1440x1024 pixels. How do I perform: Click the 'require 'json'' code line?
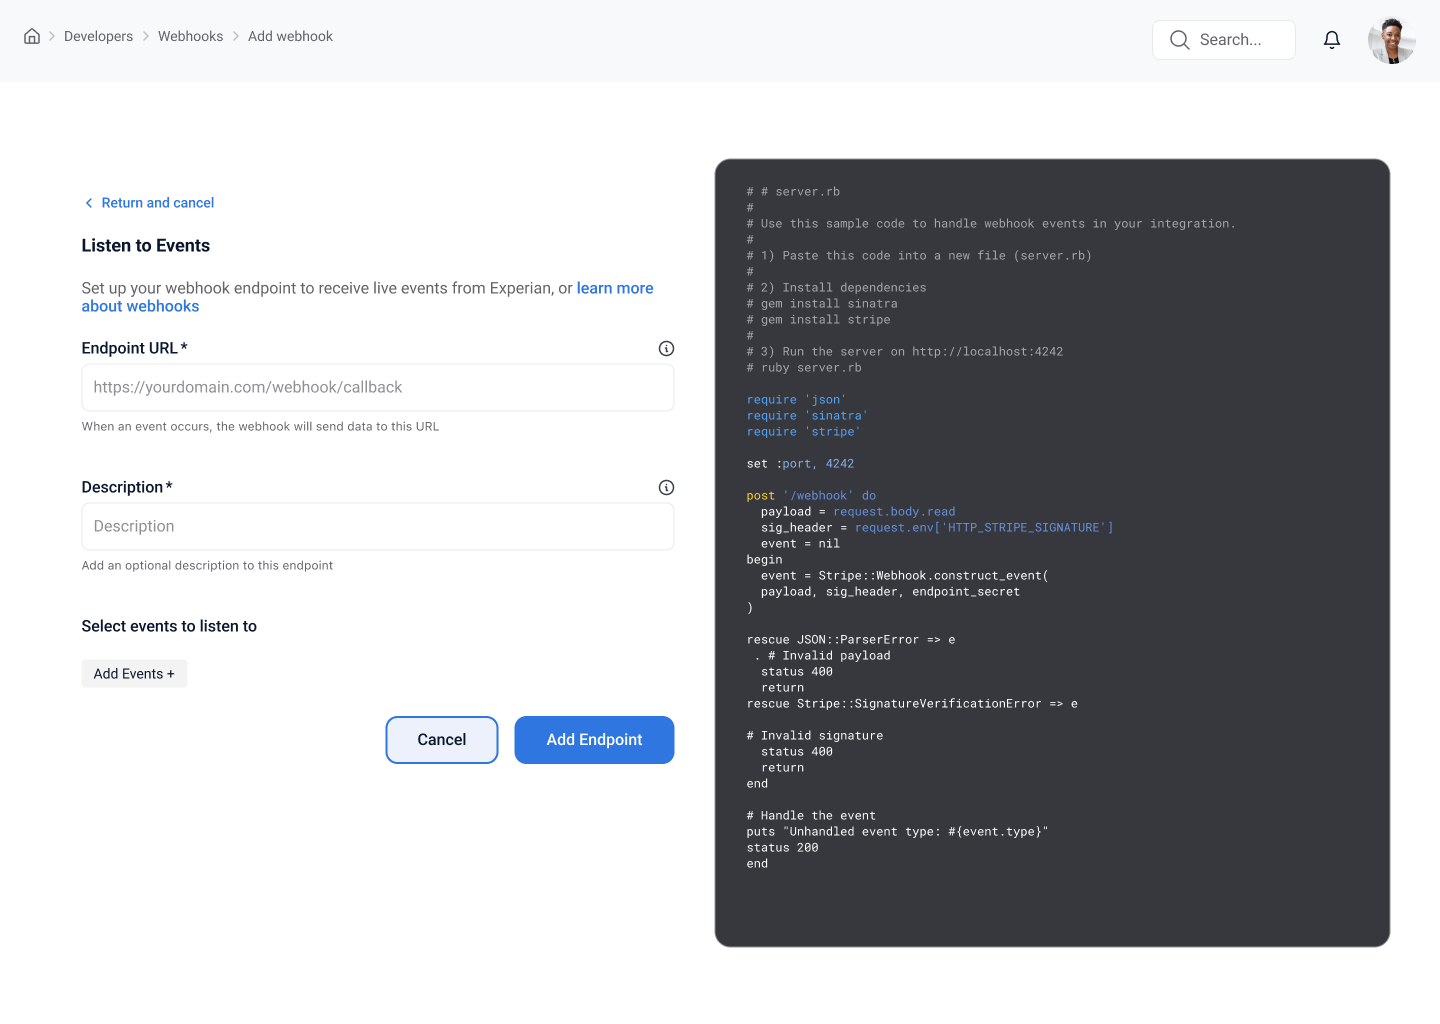click(x=796, y=400)
